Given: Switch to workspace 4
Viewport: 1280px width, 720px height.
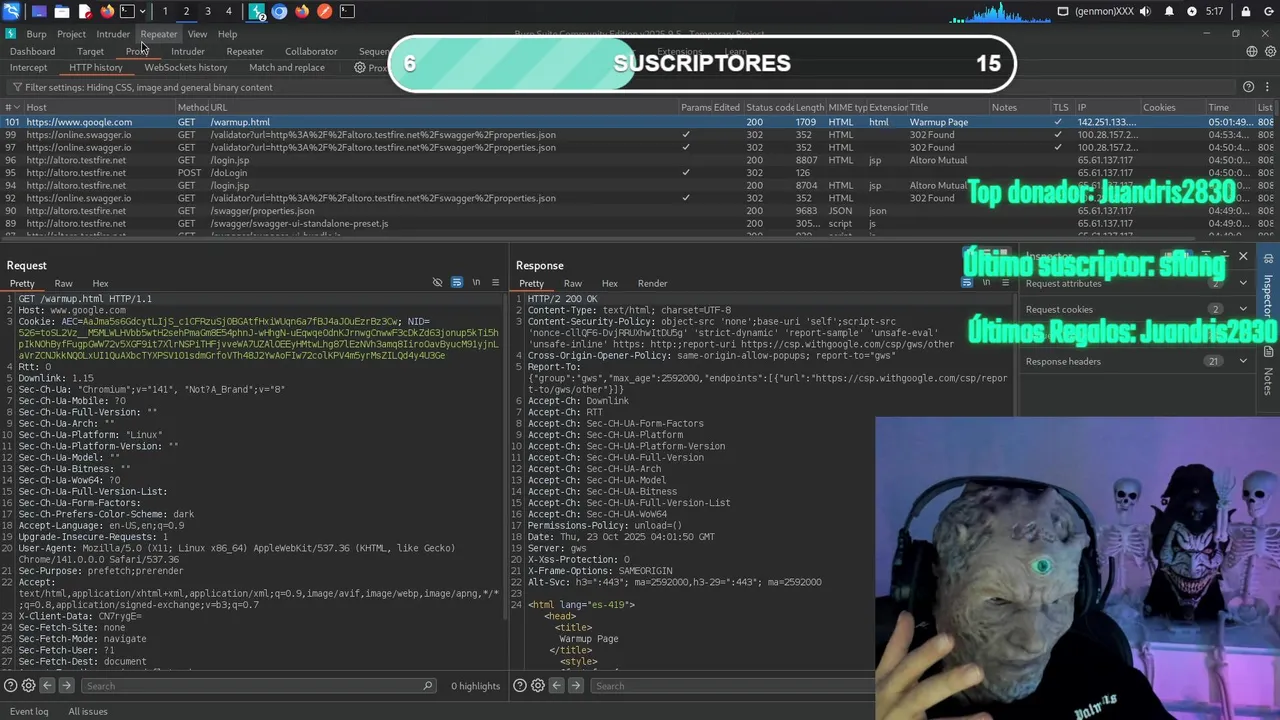Looking at the screenshot, I should click(228, 11).
